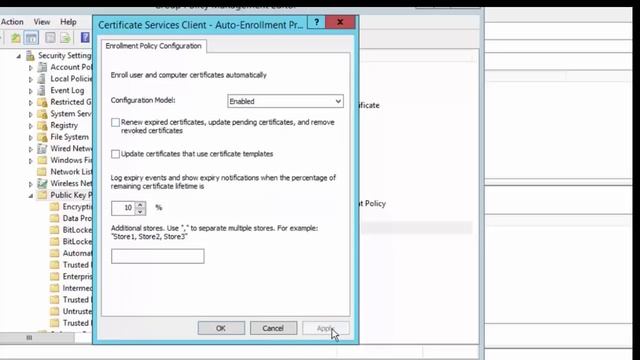Select the Untrusted Certificates folder icon
Viewport: 640px width, 360px height.
pyautogui.click(x=54, y=311)
